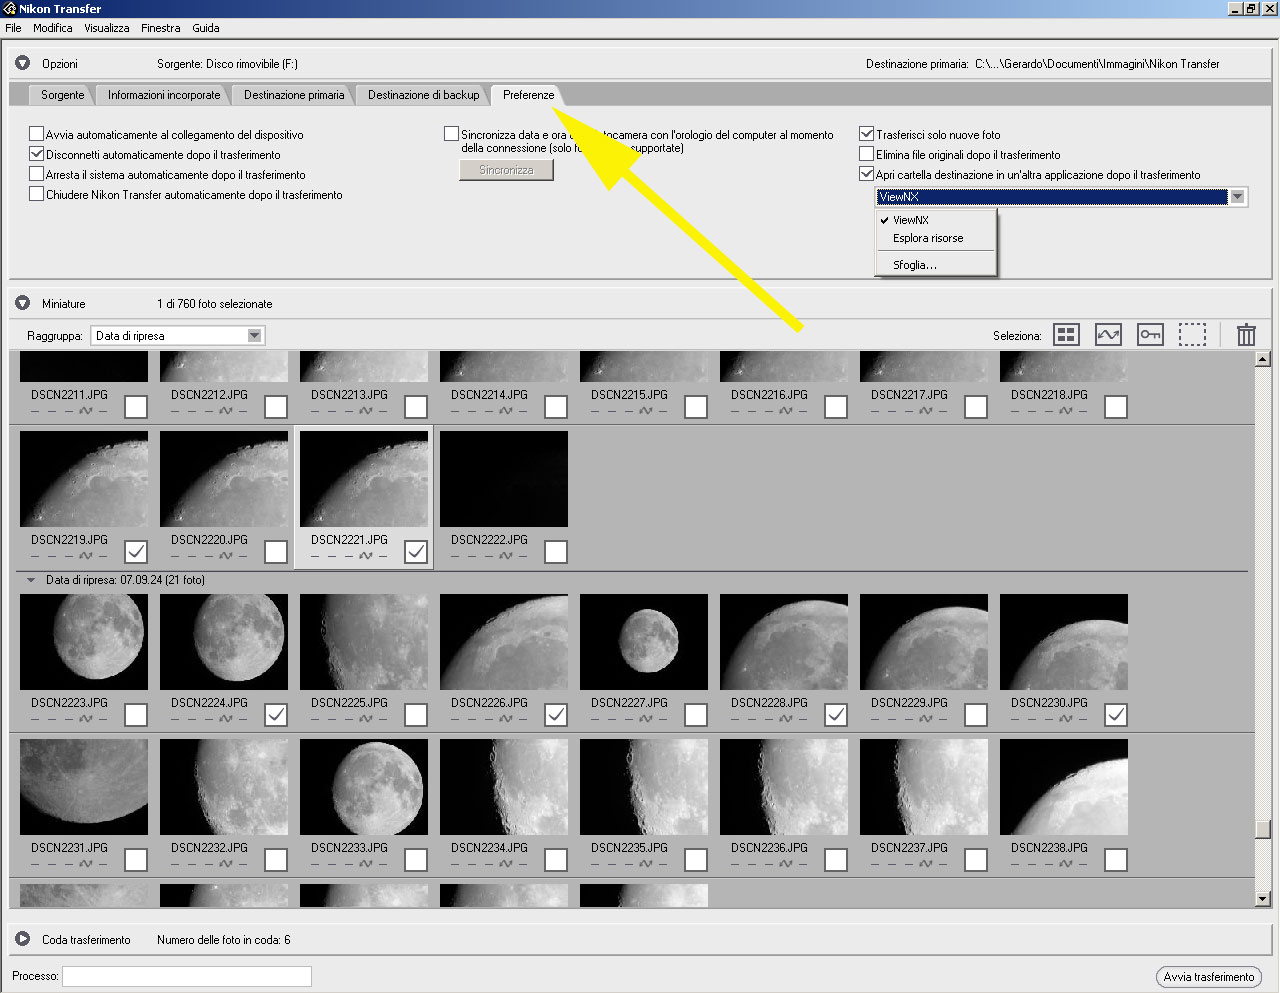Select the DSCN2238.JPG thumbnail
Image resolution: width=1280 pixels, height=993 pixels.
pyautogui.click(x=1064, y=787)
